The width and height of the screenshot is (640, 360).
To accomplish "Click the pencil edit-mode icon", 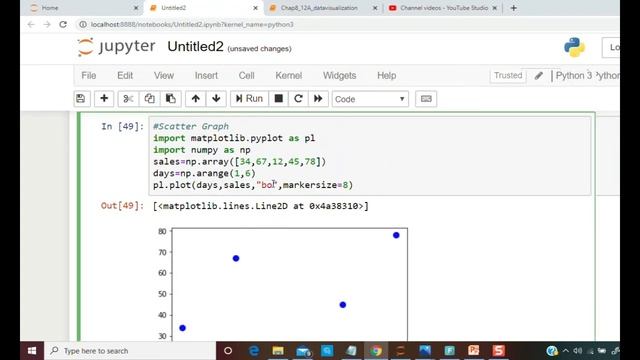I will 539,76.
